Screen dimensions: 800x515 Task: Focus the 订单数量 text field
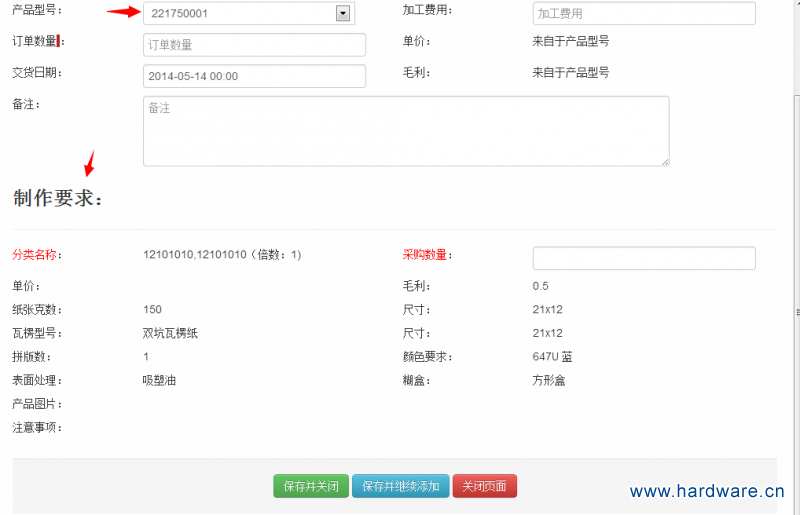(x=254, y=45)
